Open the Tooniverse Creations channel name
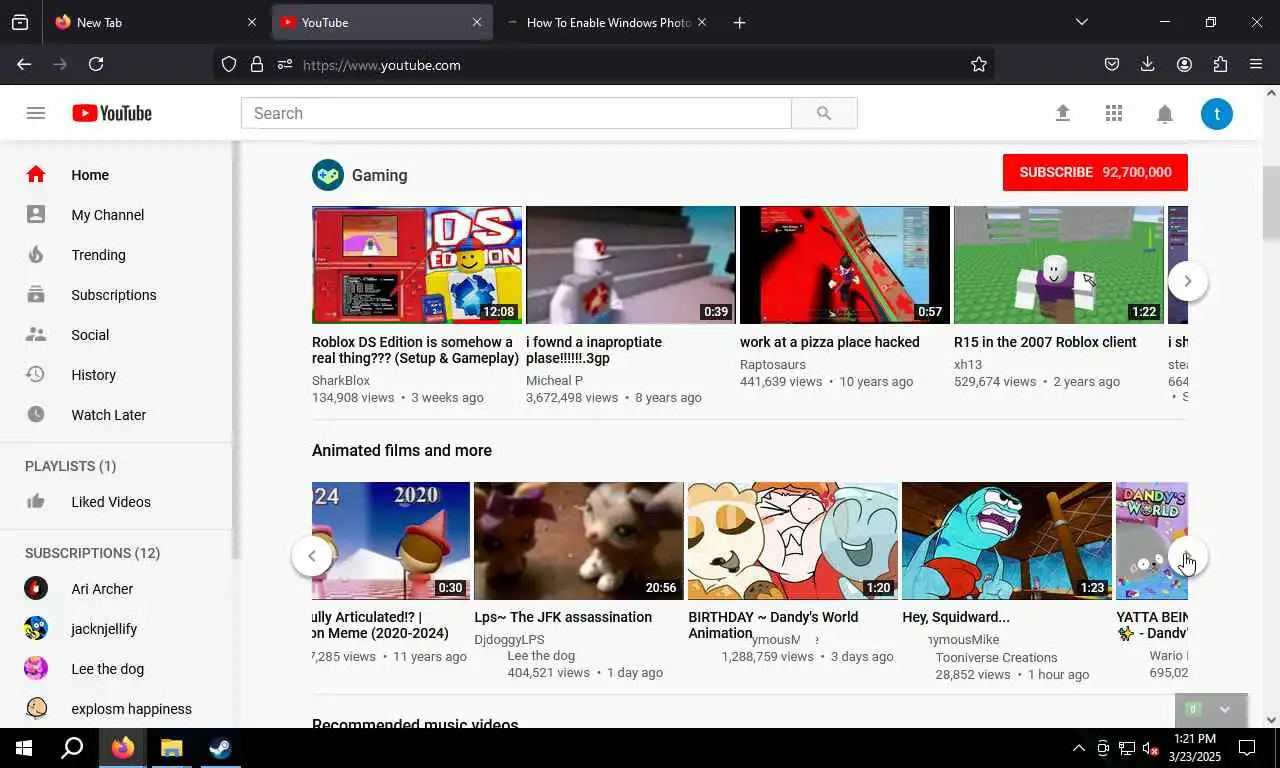 pyautogui.click(x=996, y=658)
